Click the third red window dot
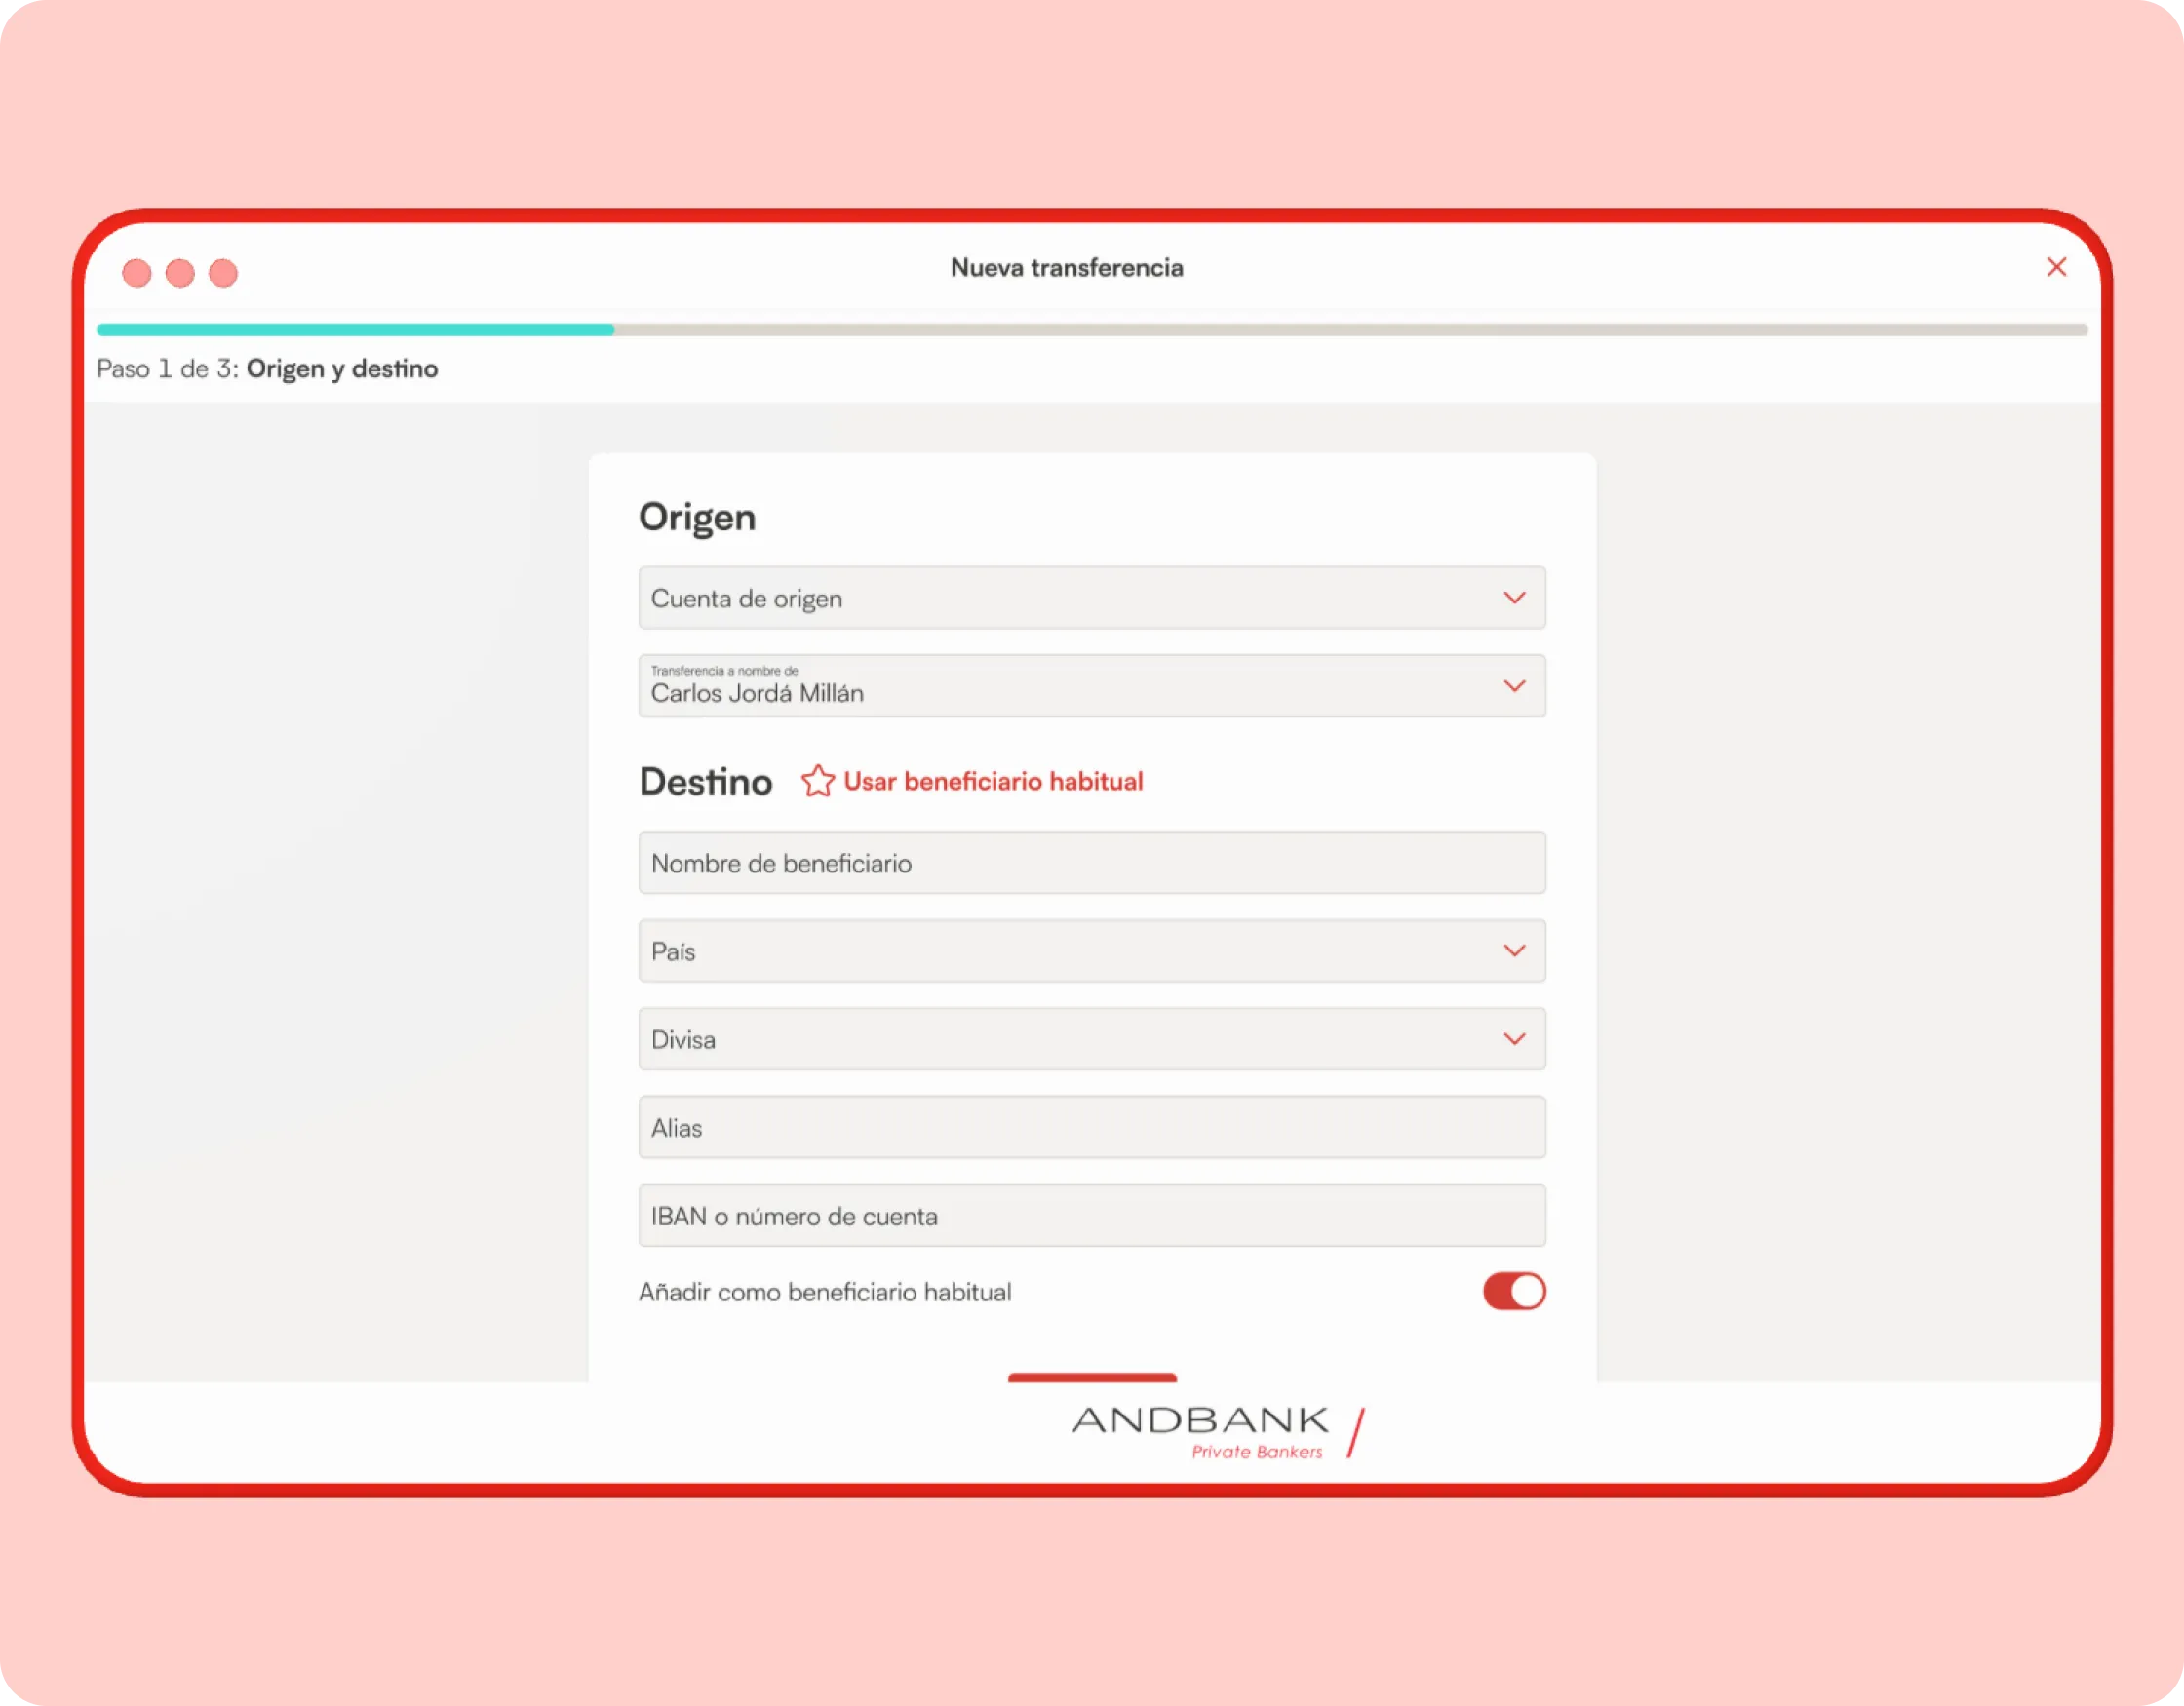2184x1706 pixels. 223,273
